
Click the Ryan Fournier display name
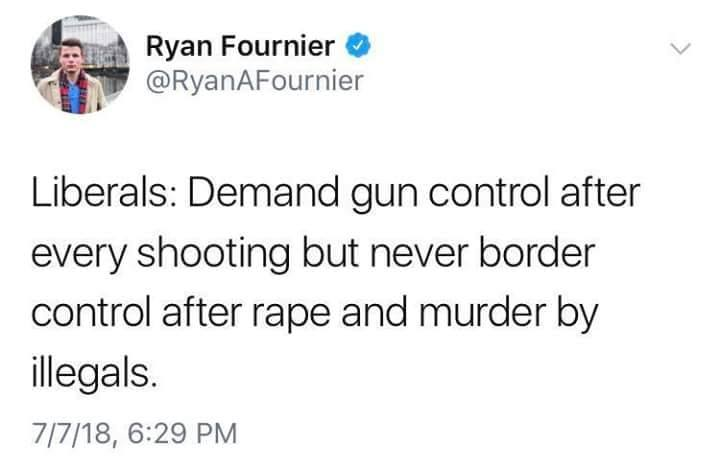pyautogui.click(x=243, y=46)
